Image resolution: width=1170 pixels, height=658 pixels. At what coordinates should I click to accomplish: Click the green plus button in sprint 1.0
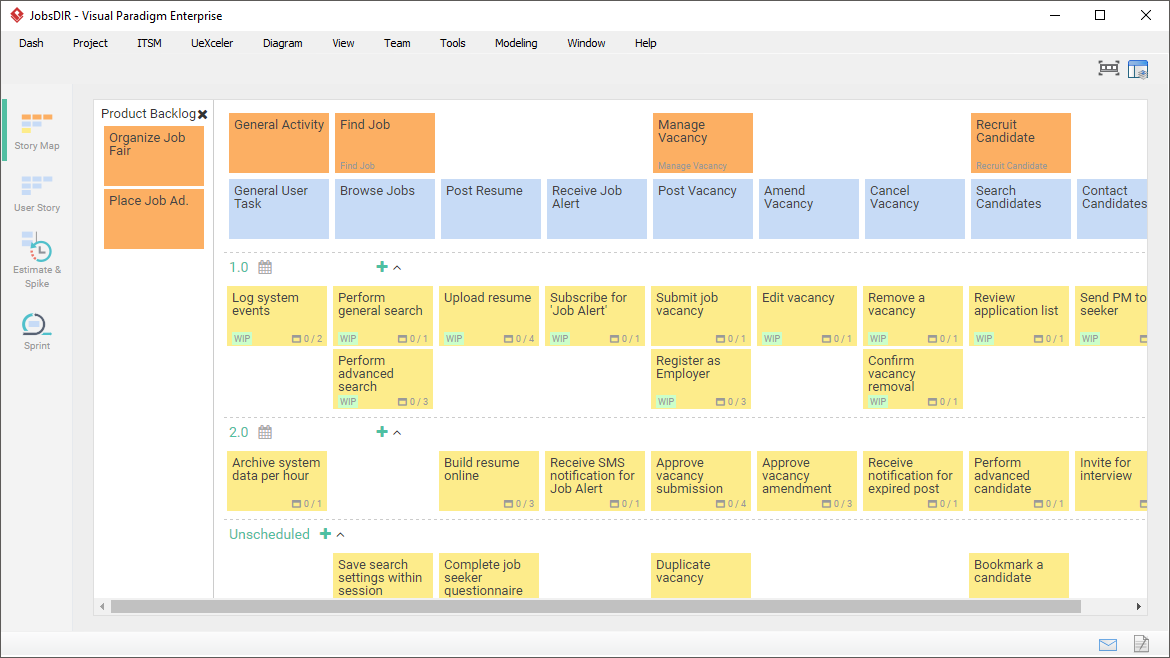382,266
